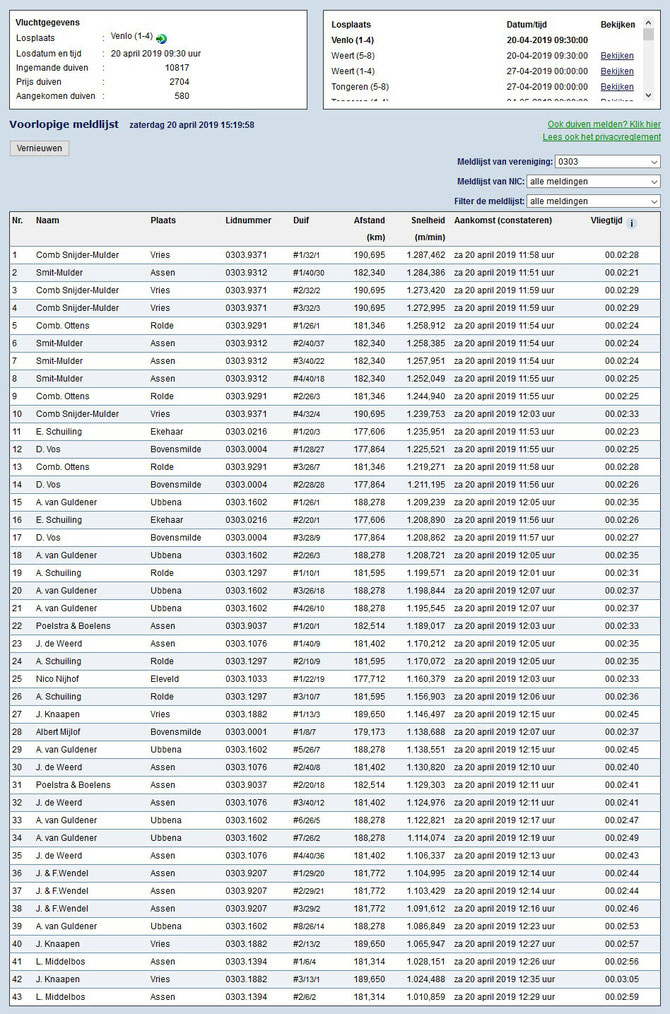Select the 'Vliegtijd' column header
Image resolution: width=670 pixels, height=1014 pixels.
607,221
